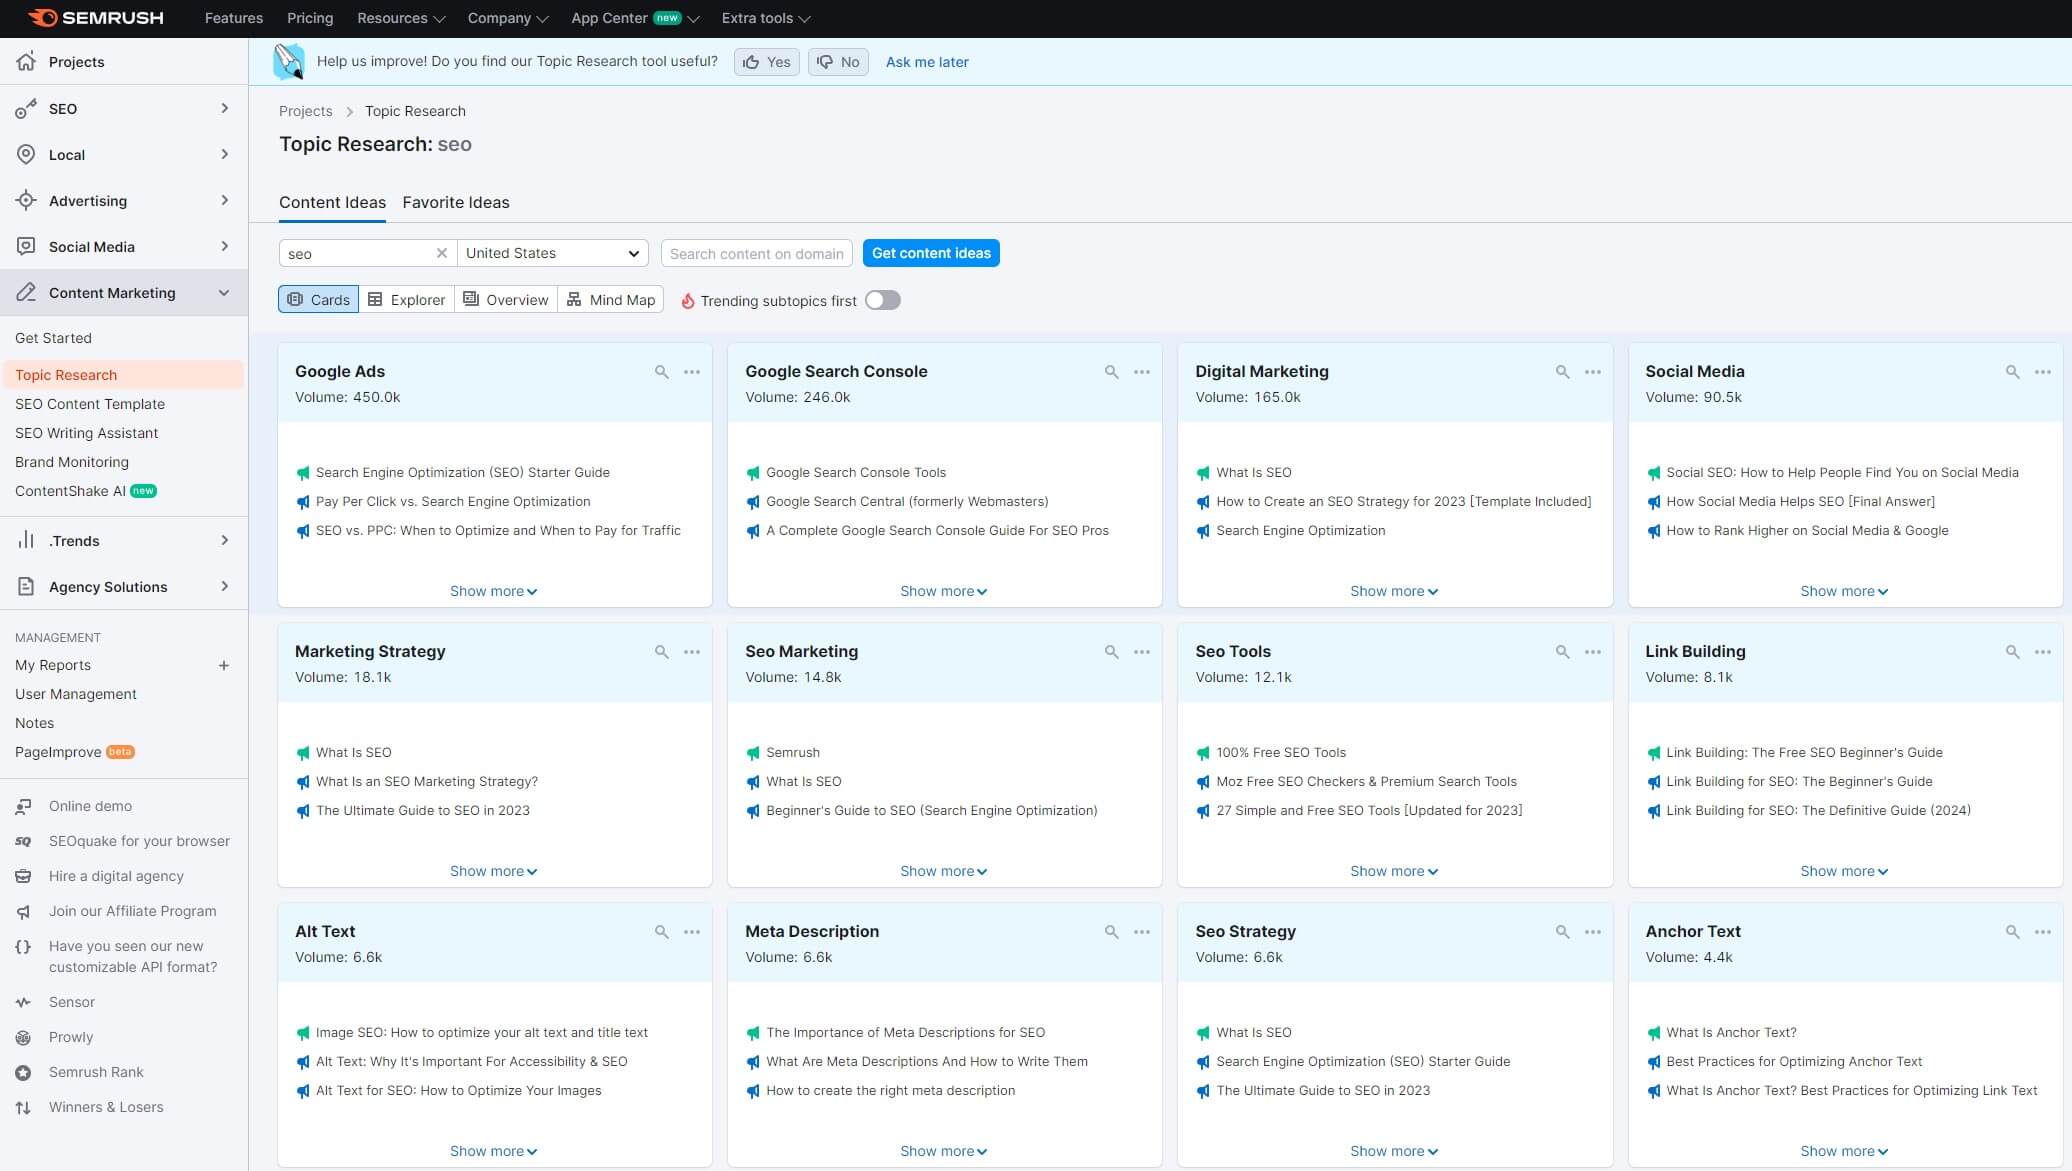Expand the Local sidebar section
Image resolution: width=2072 pixels, height=1171 pixels.
point(124,154)
